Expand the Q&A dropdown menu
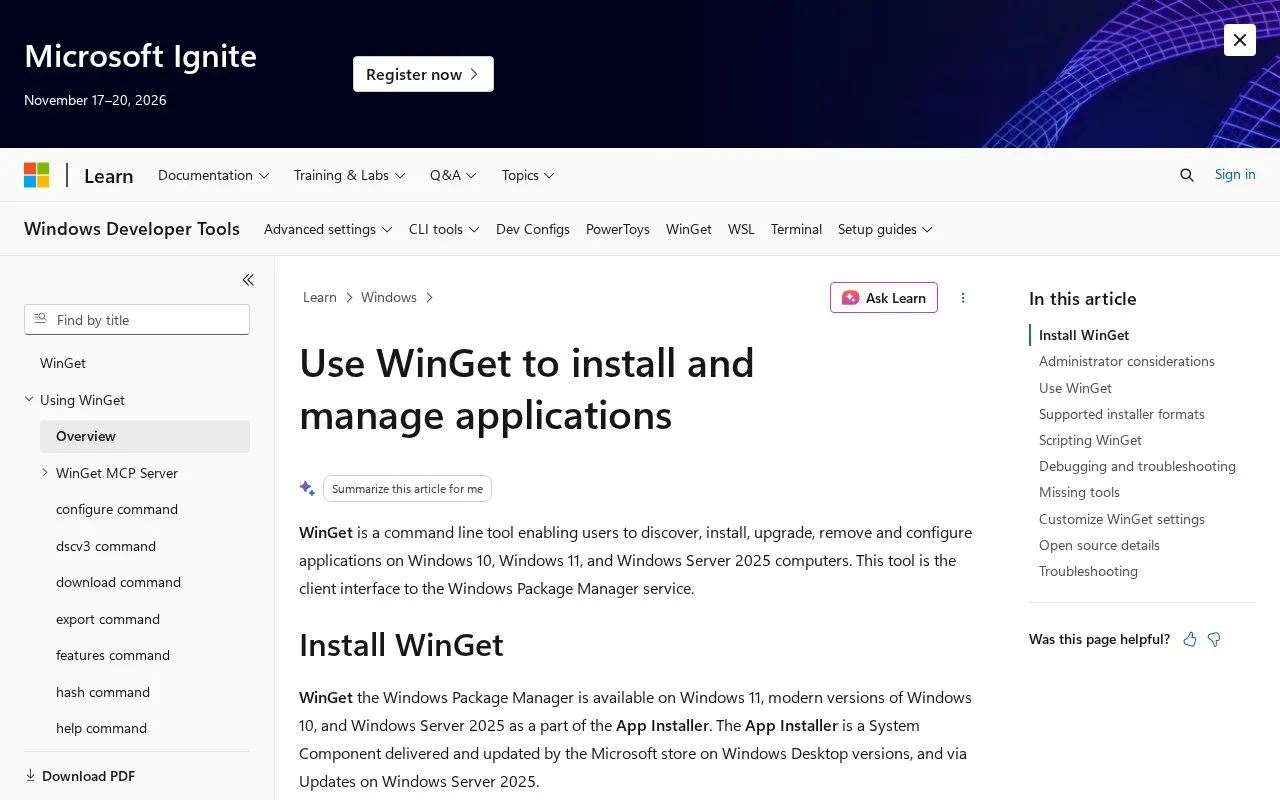Screen dimensions: 1280x800 pos(454,175)
